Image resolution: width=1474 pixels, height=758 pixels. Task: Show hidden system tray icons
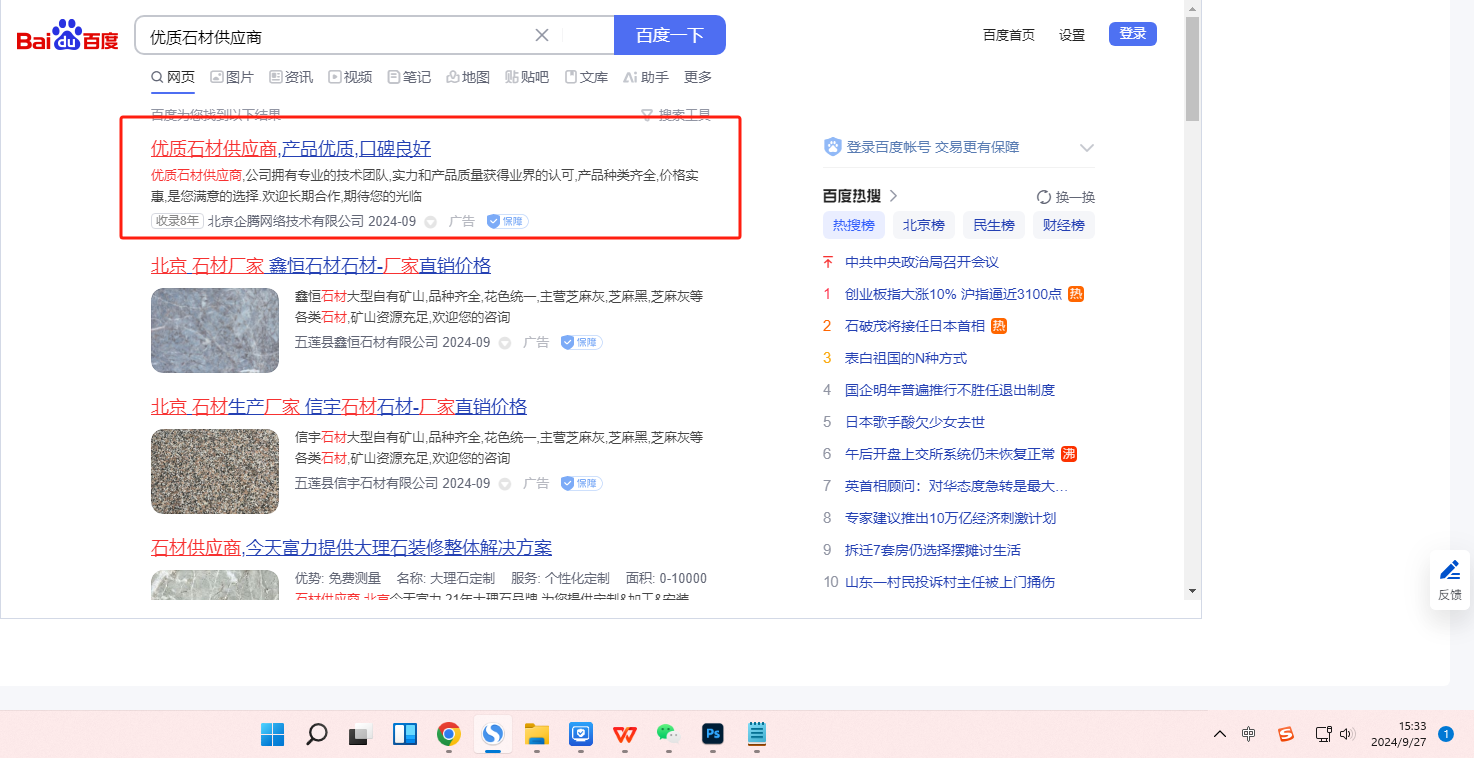(x=1219, y=735)
